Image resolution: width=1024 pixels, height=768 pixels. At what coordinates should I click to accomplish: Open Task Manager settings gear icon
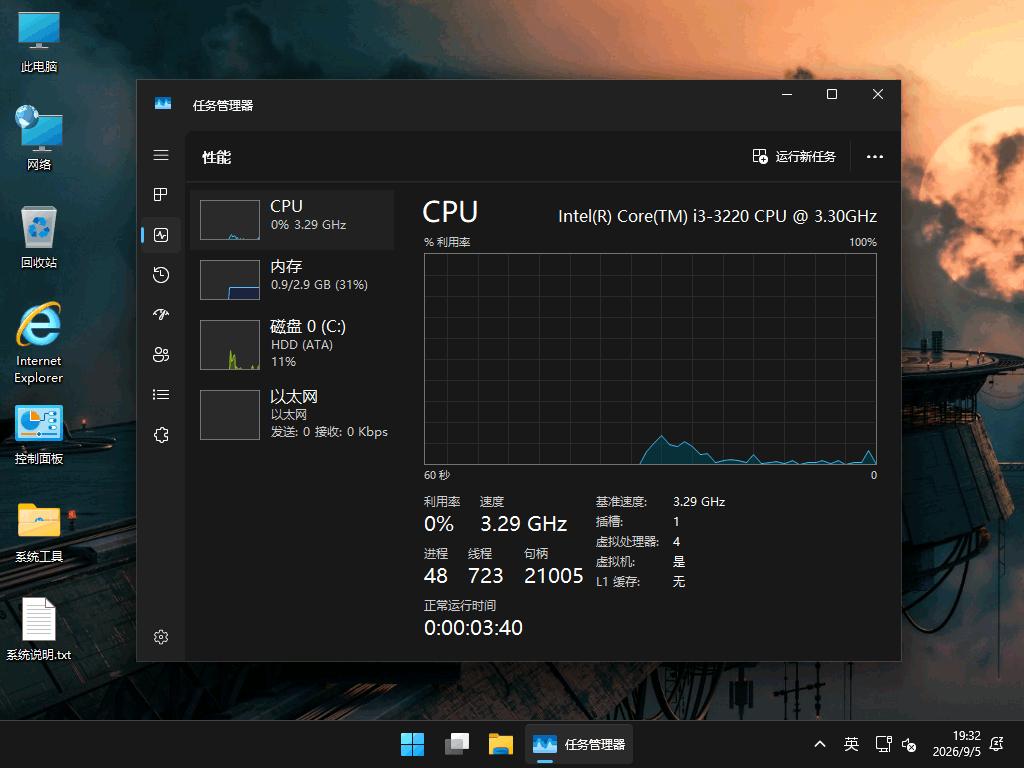pyautogui.click(x=161, y=637)
